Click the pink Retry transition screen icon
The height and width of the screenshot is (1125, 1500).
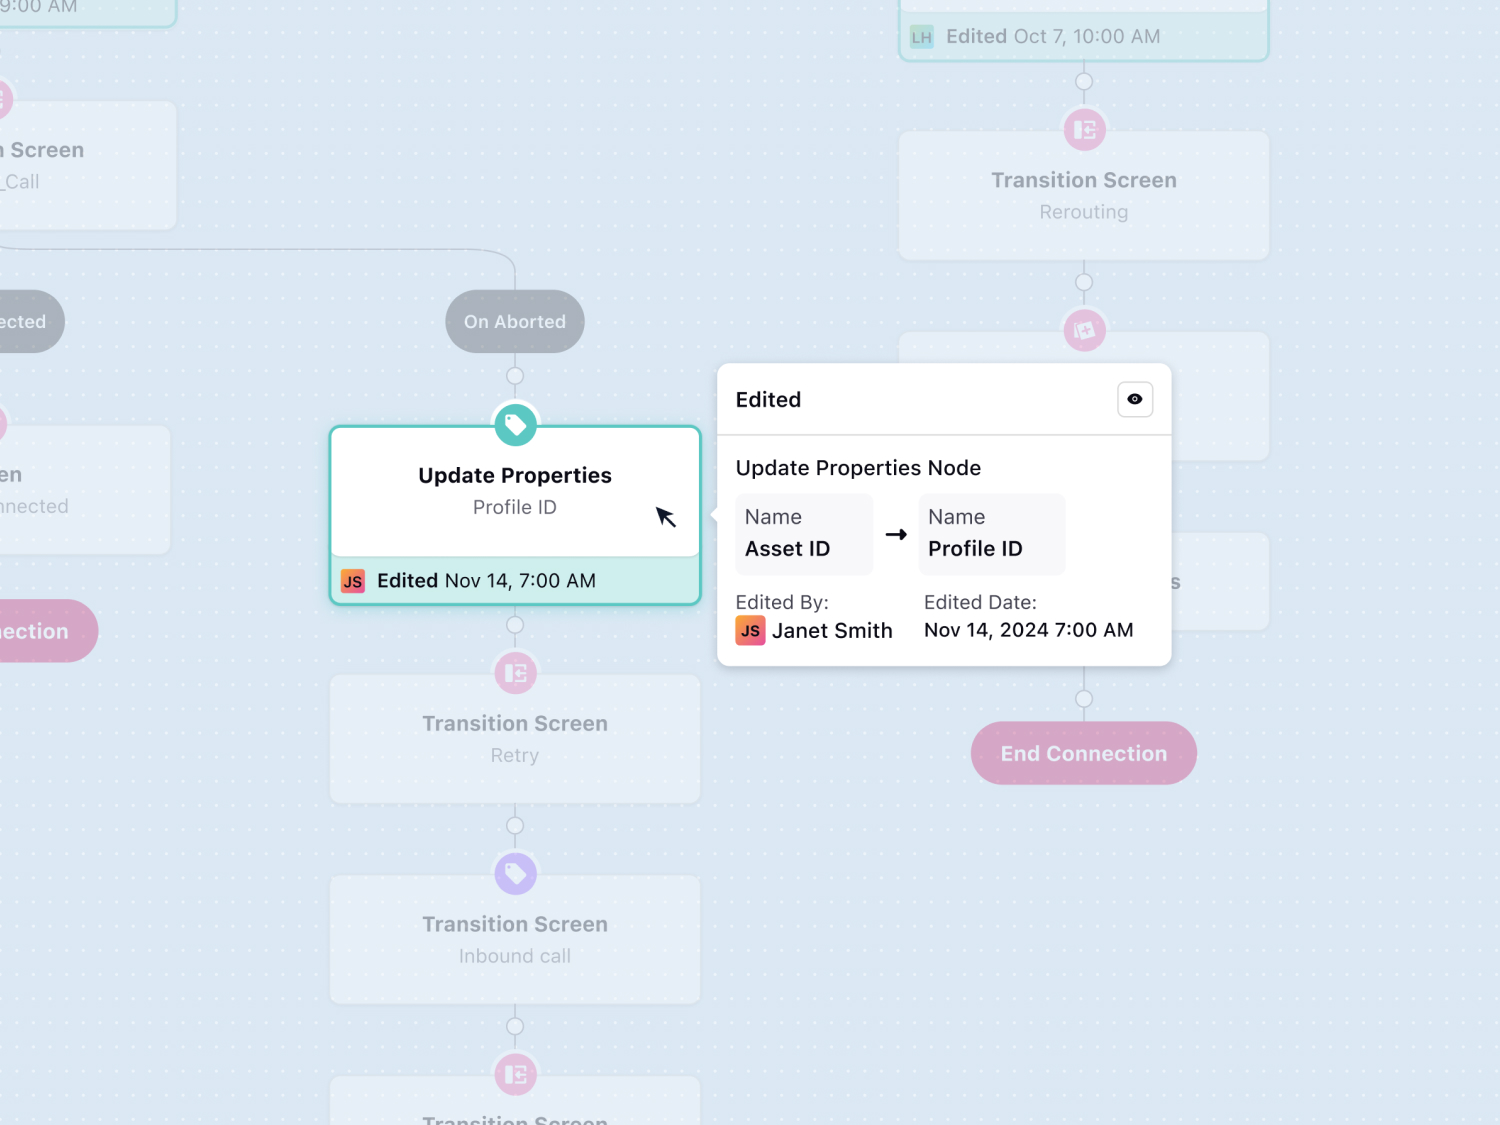tap(515, 673)
